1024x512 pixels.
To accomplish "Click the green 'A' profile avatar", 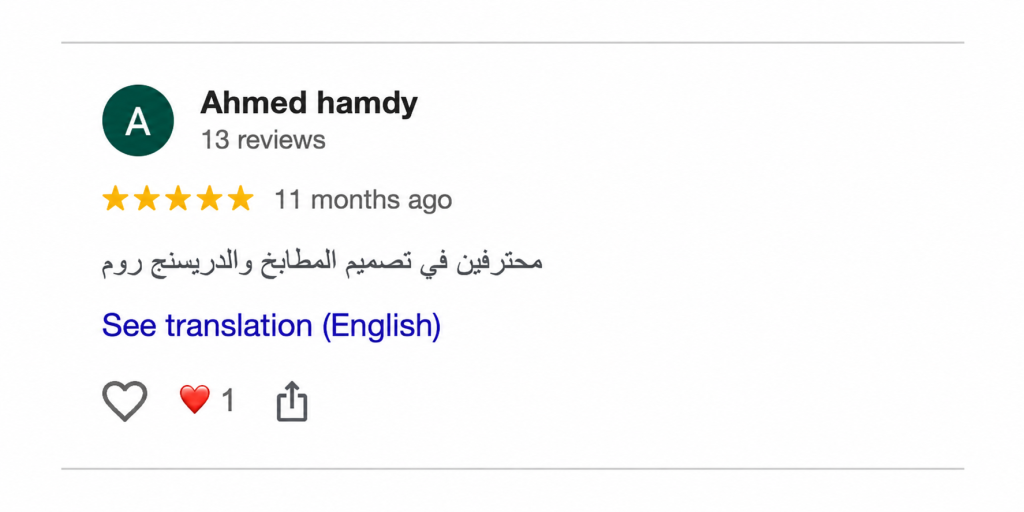I will tap(138, 120).
